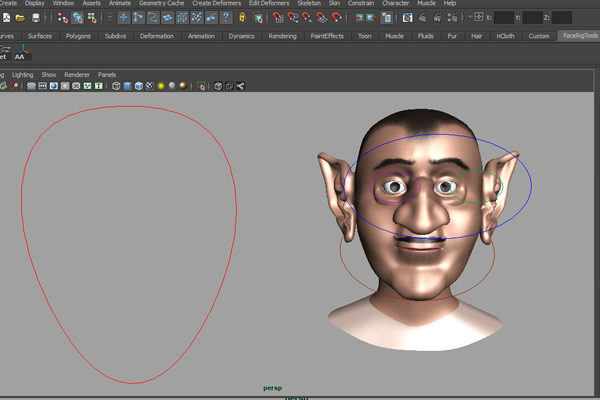Select by object type mode icon
Viewport: 600px width, 400px height.
tap(77, 18)
